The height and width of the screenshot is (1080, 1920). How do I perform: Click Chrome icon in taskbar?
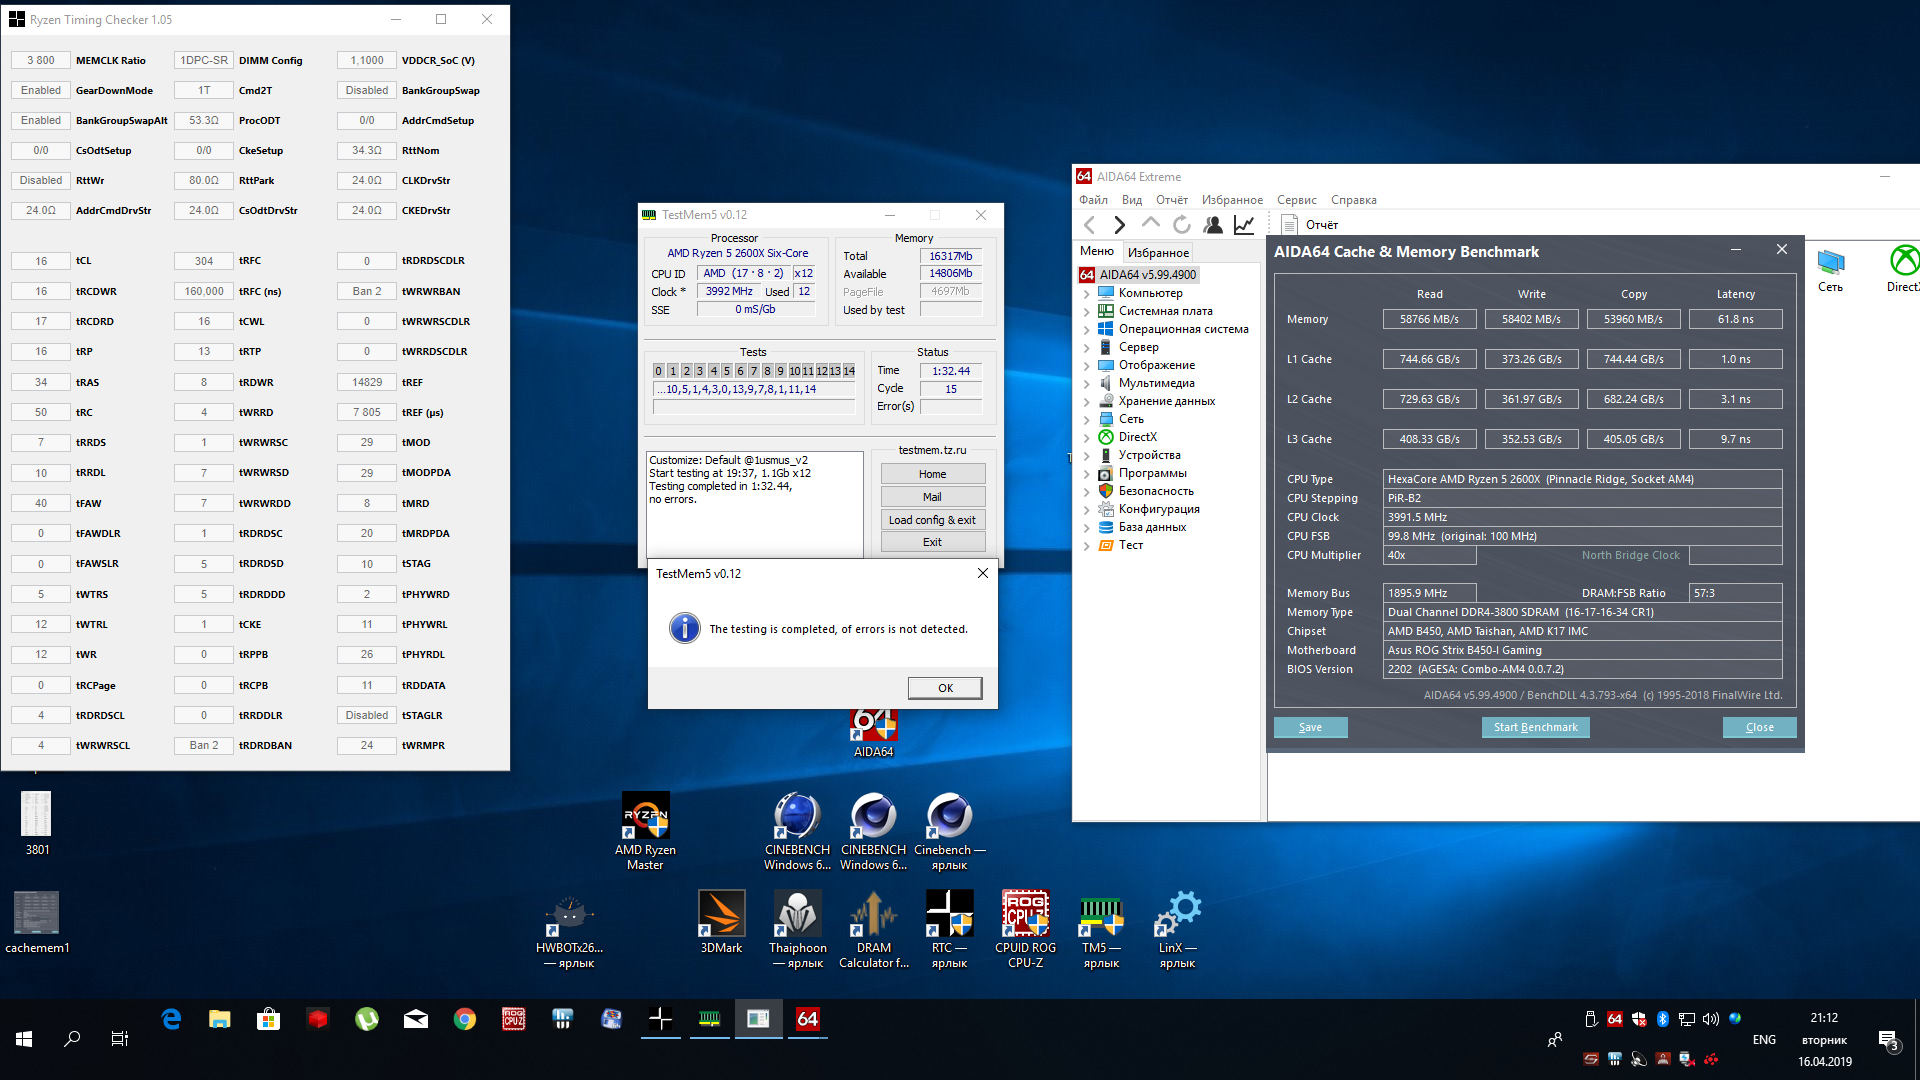[465, 1019]
